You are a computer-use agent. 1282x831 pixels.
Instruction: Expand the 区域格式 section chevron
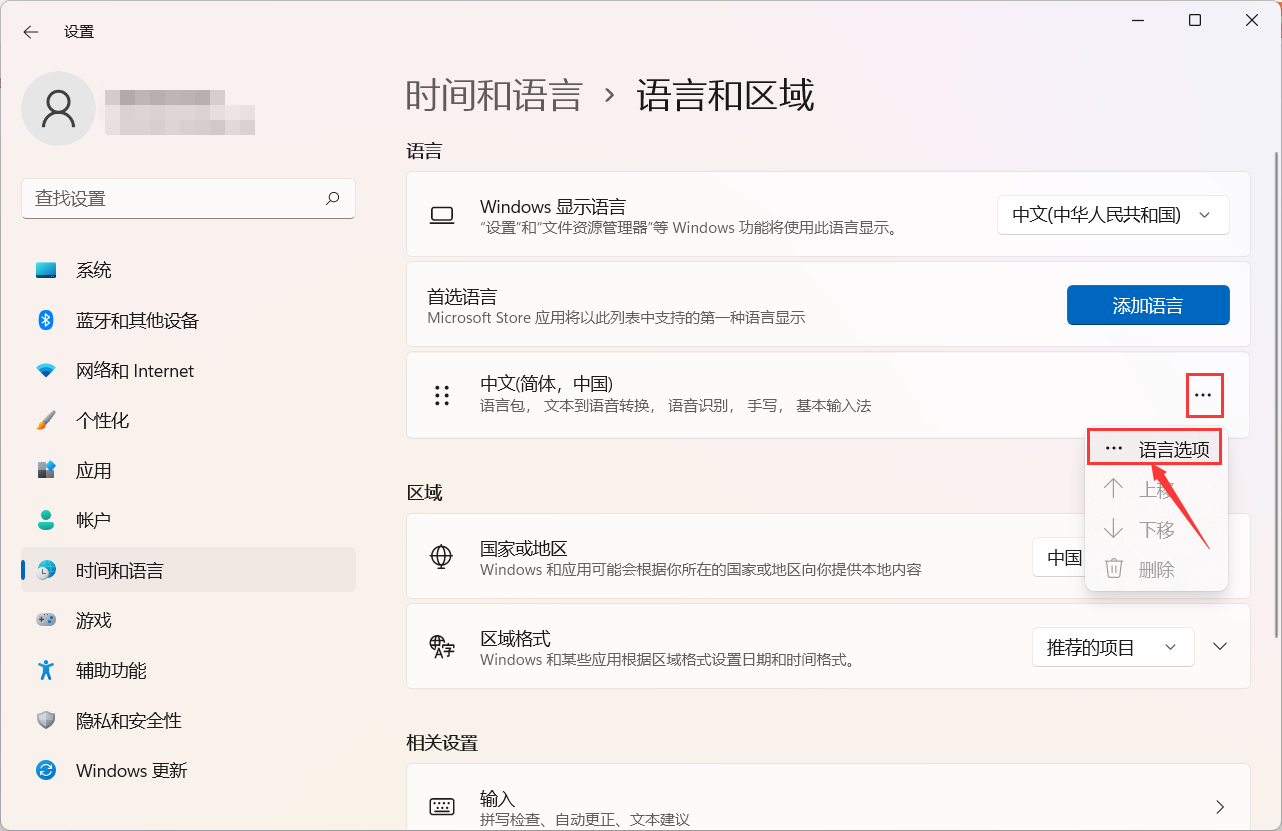(1220, 647)
